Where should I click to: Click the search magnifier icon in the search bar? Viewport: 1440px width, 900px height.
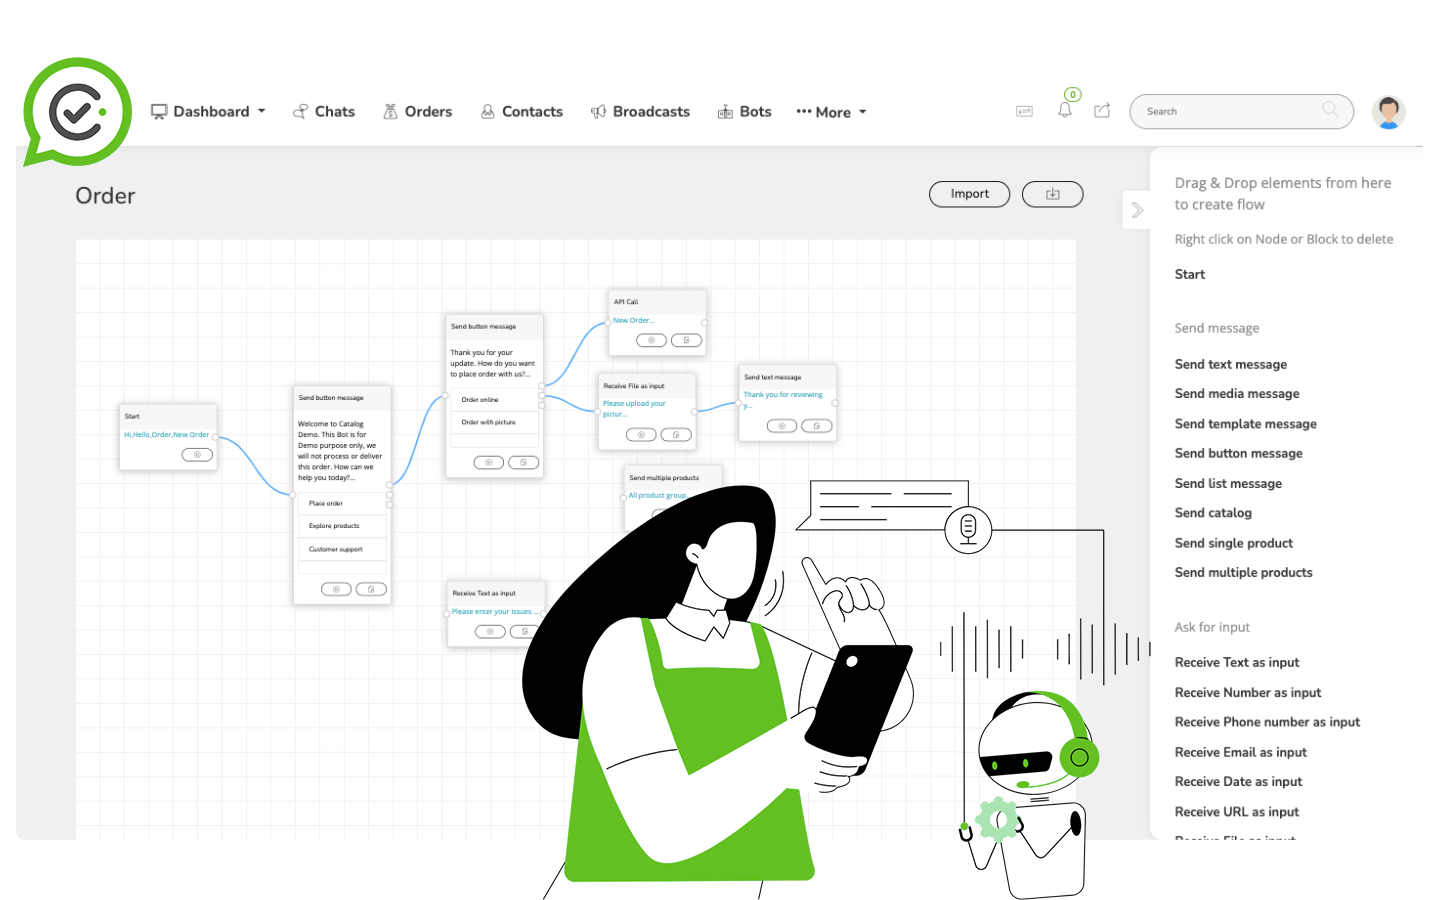[1330, 111]
